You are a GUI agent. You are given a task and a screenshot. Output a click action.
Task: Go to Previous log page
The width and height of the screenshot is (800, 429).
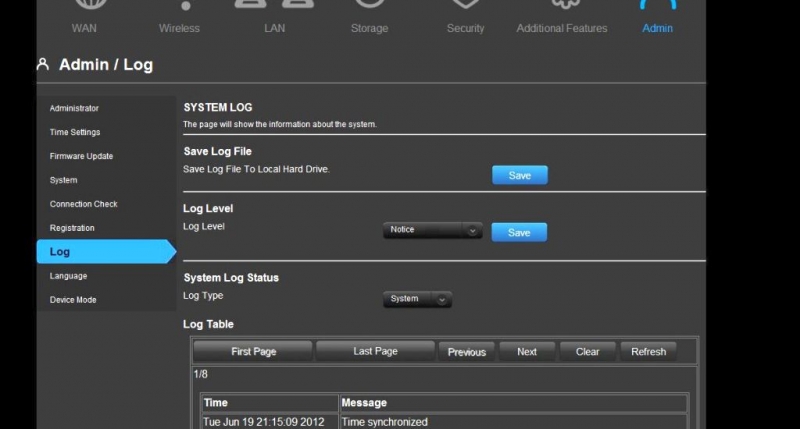tap(466, 352)
